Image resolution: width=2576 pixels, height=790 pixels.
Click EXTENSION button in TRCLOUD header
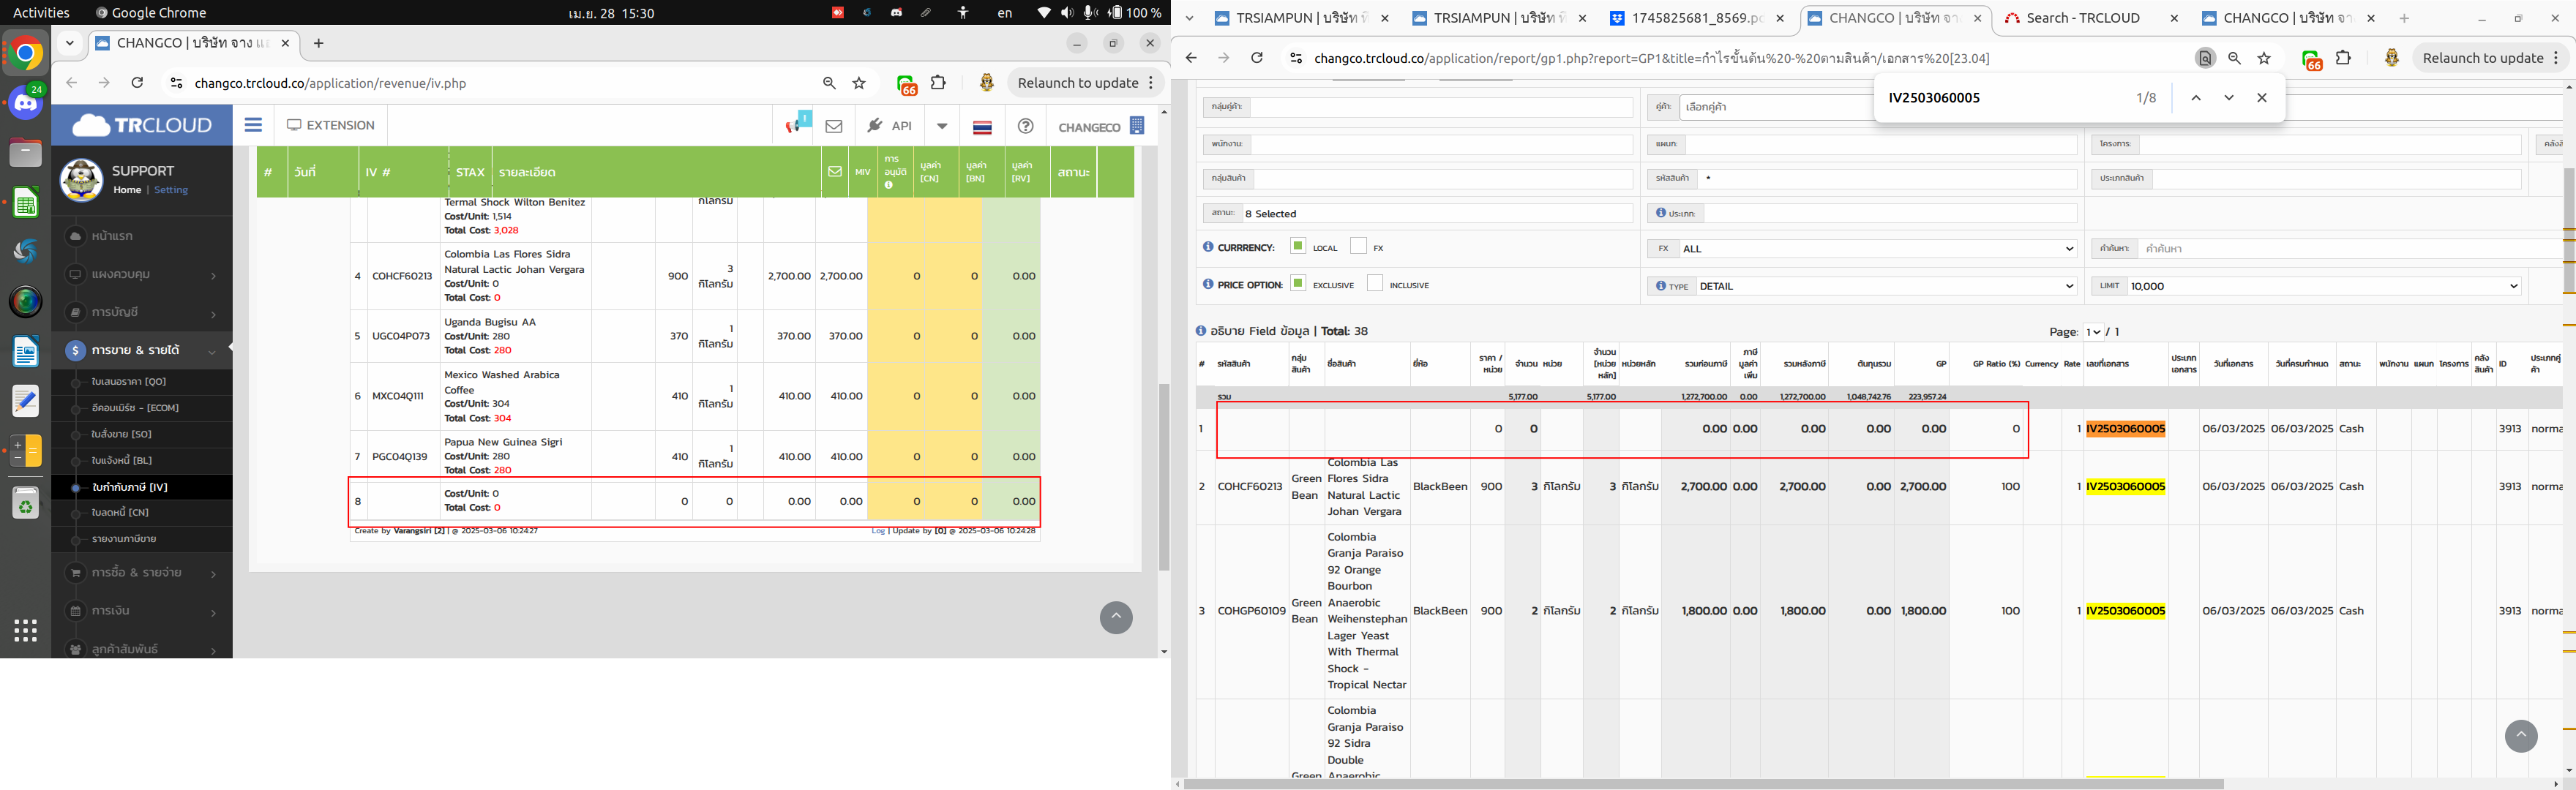click(331, 125)
